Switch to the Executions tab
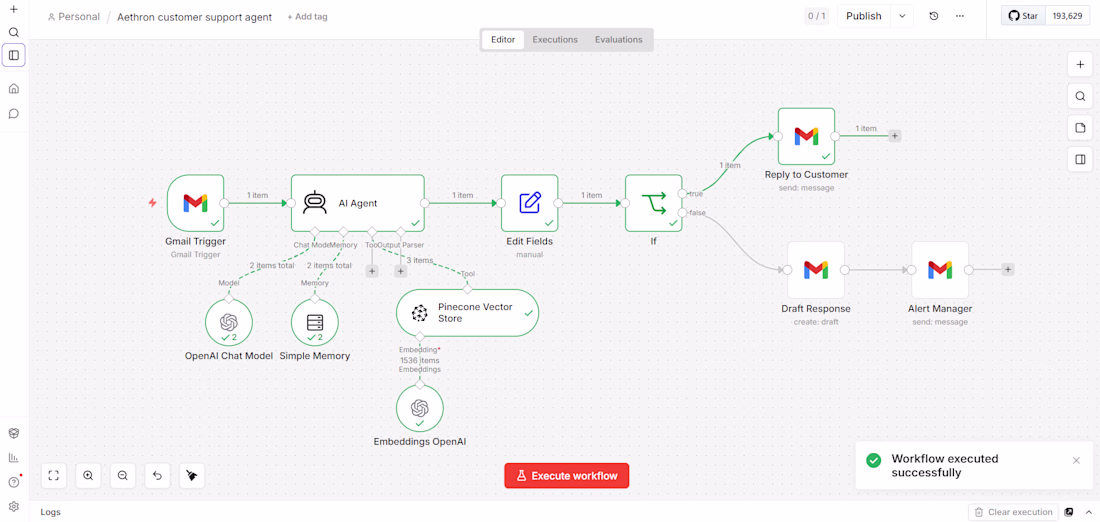Screen dimensions: 1100x522 [555, 40]
